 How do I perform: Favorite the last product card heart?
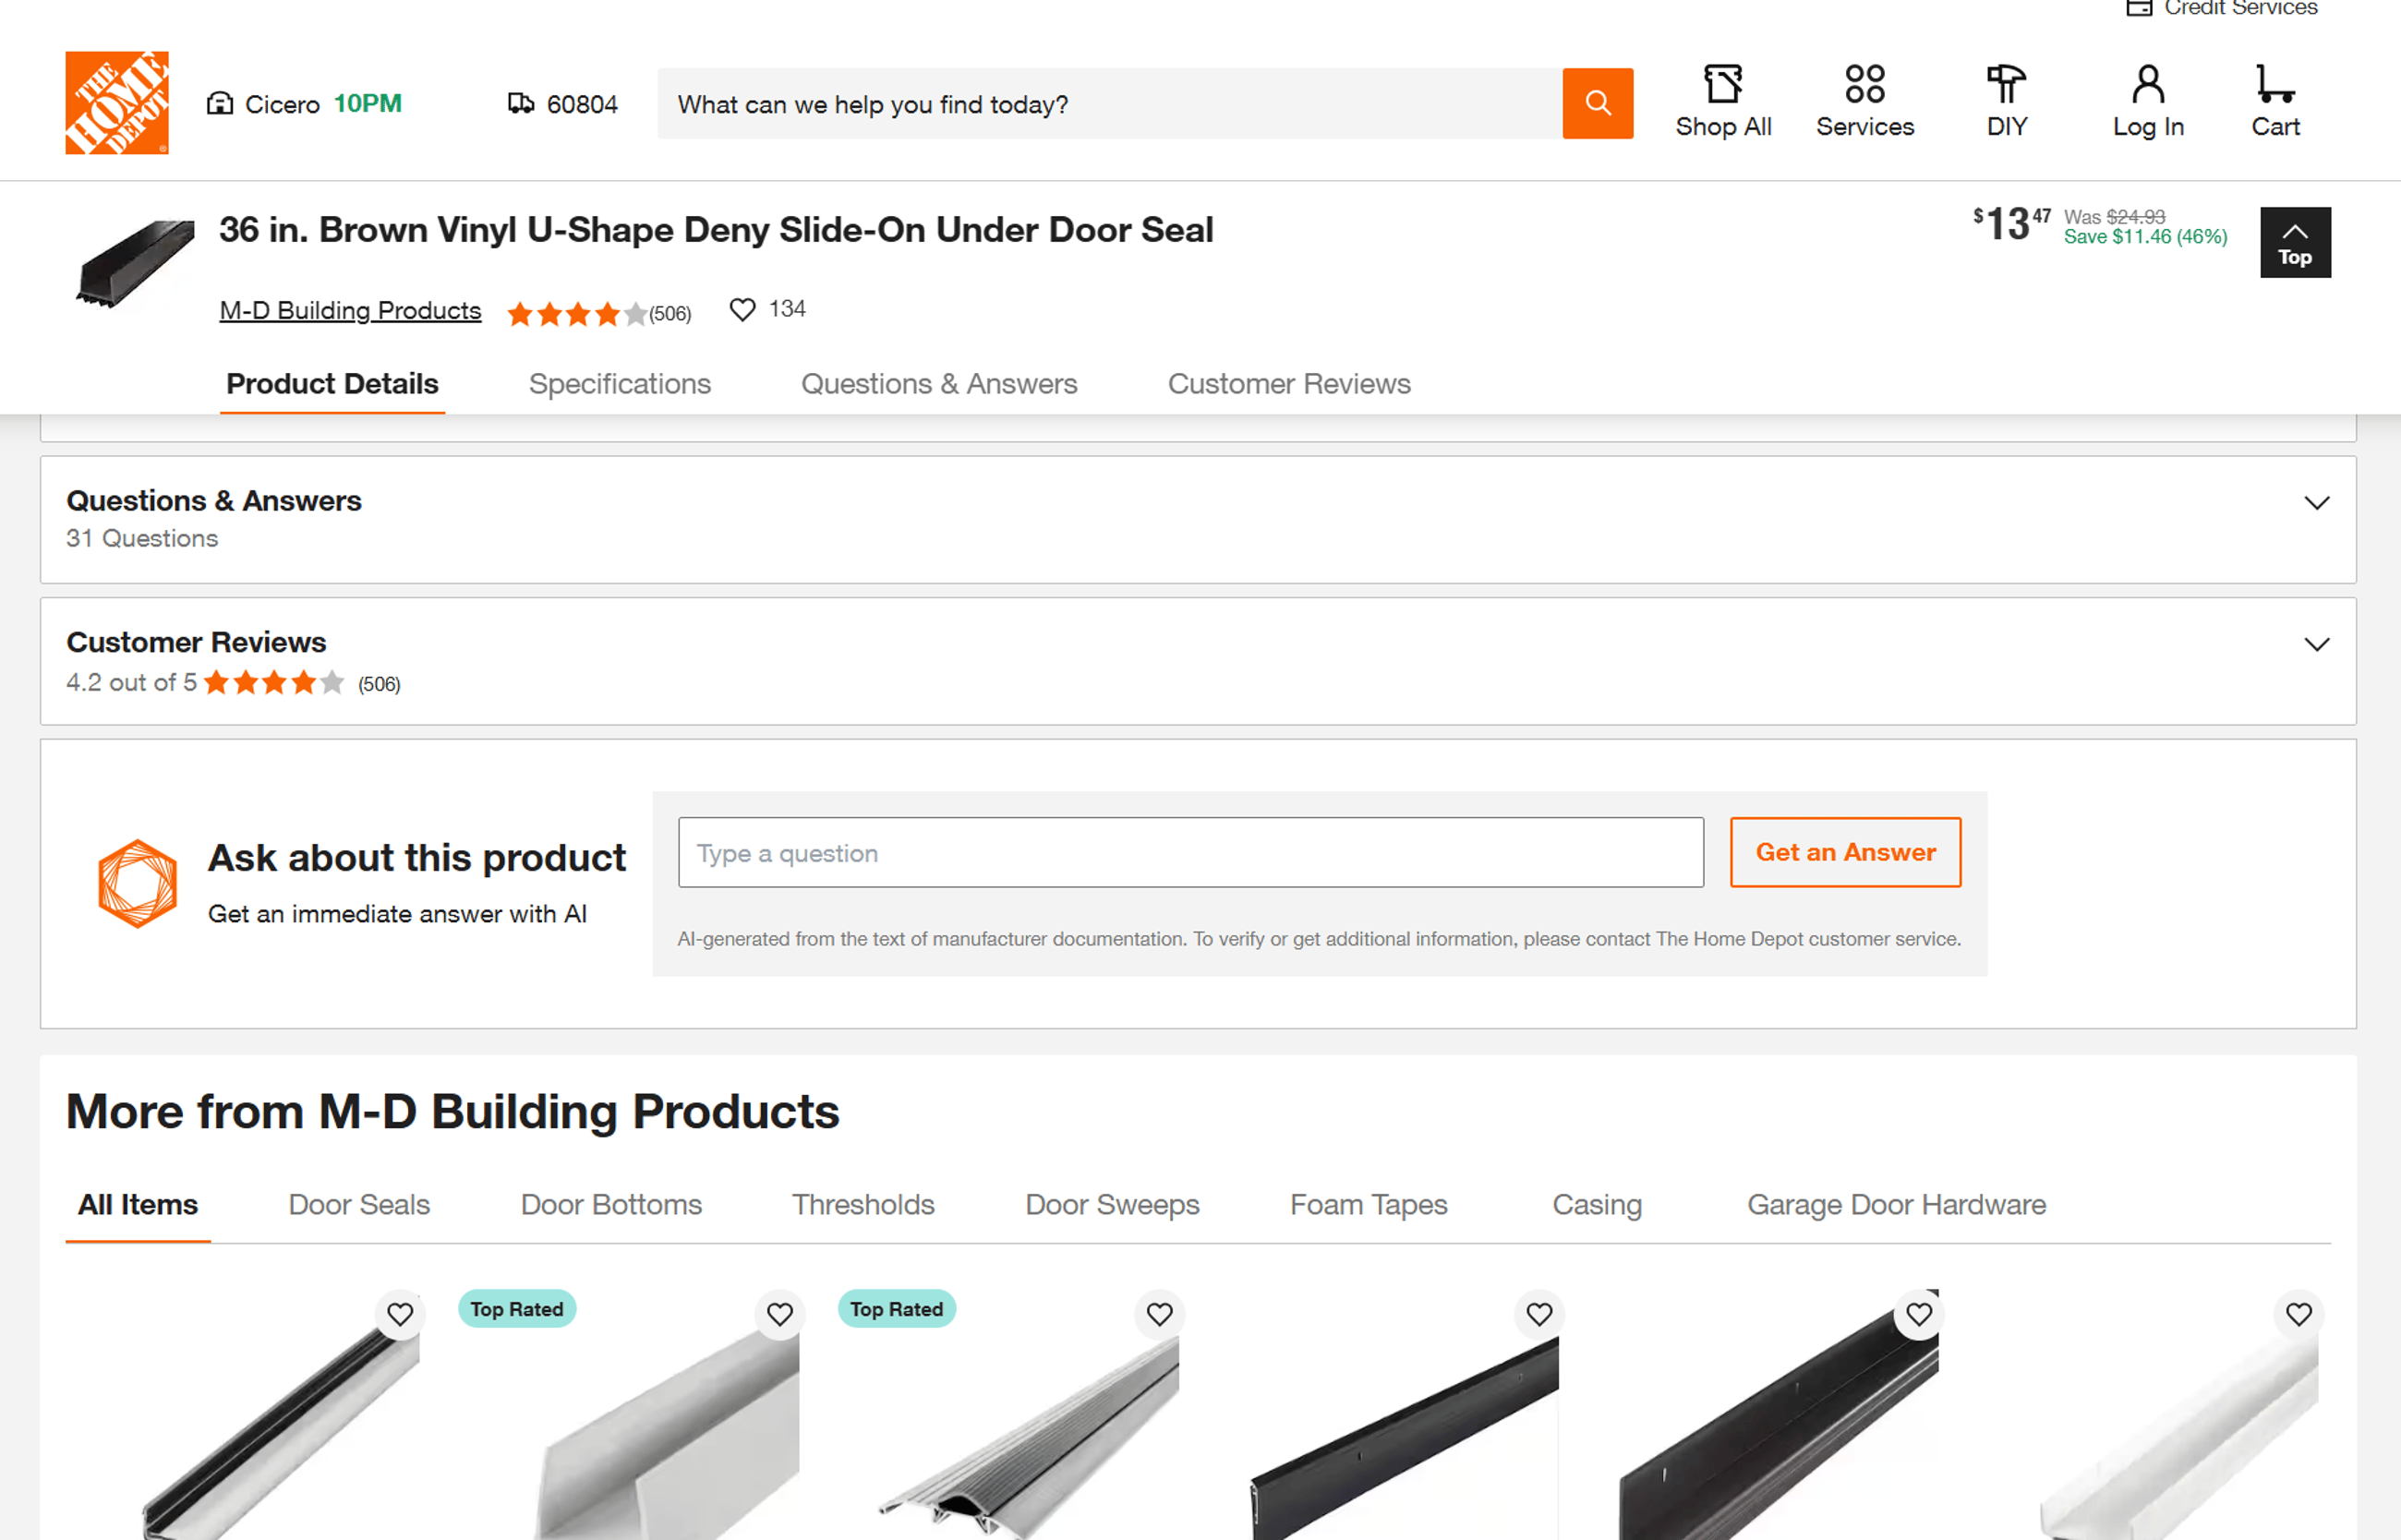[x=2298, y=1314]
